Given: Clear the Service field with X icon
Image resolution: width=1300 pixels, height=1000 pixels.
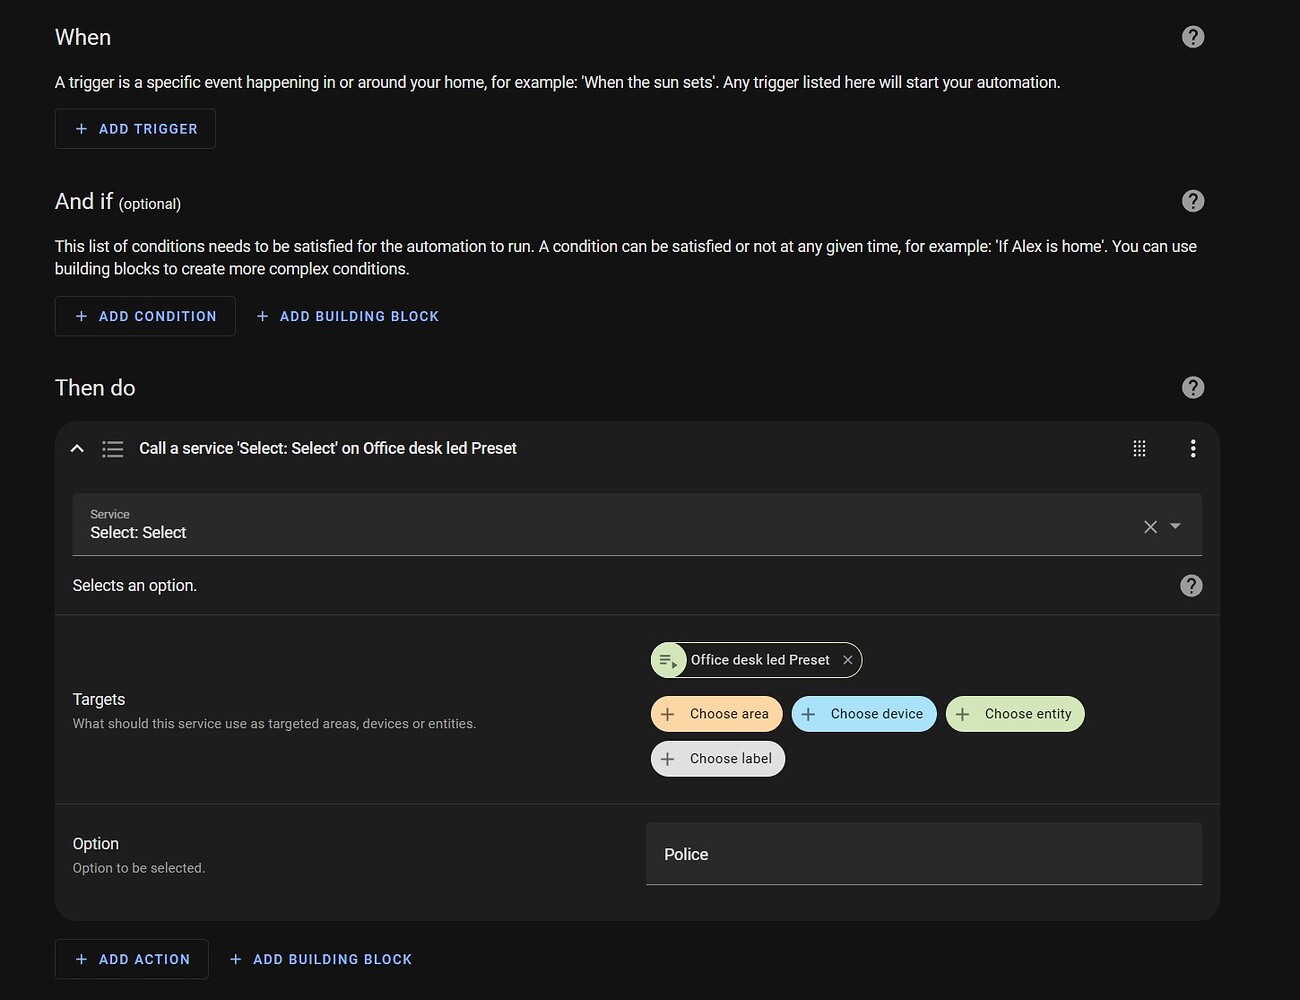Looking at the screenshot, I should tap(1150, 526).
